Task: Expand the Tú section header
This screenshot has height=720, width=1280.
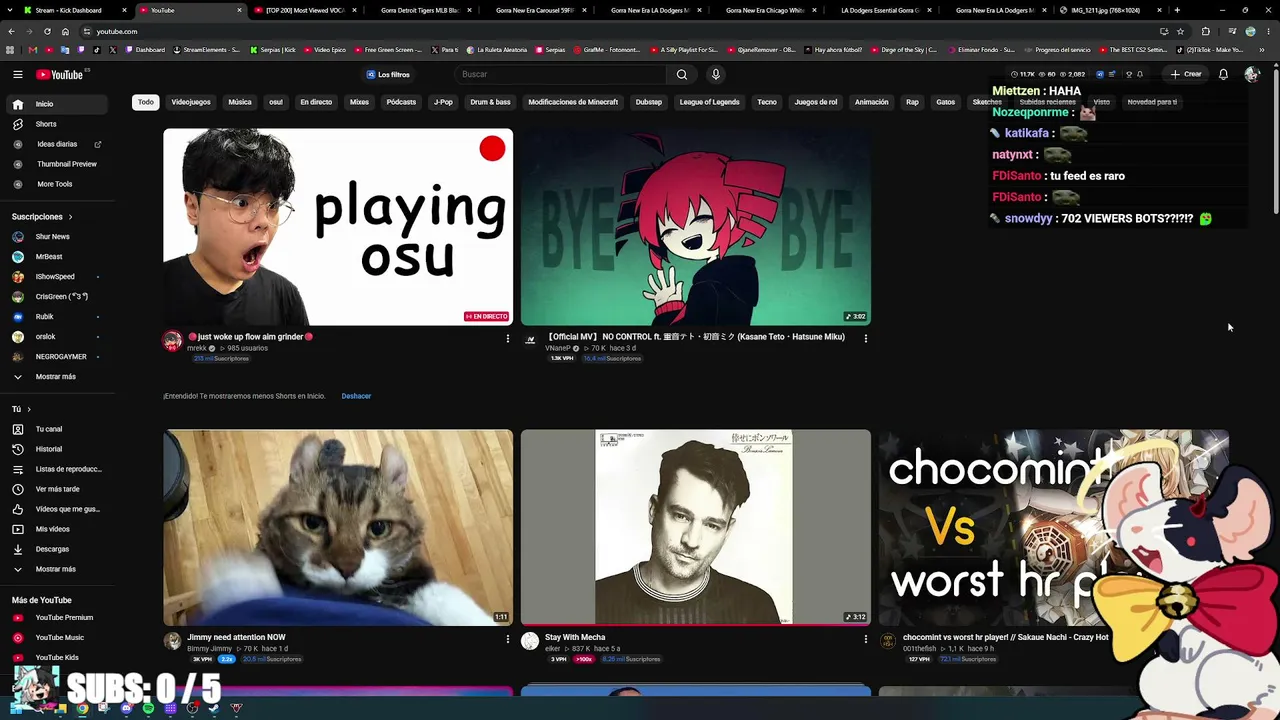Action: (21, 409)
